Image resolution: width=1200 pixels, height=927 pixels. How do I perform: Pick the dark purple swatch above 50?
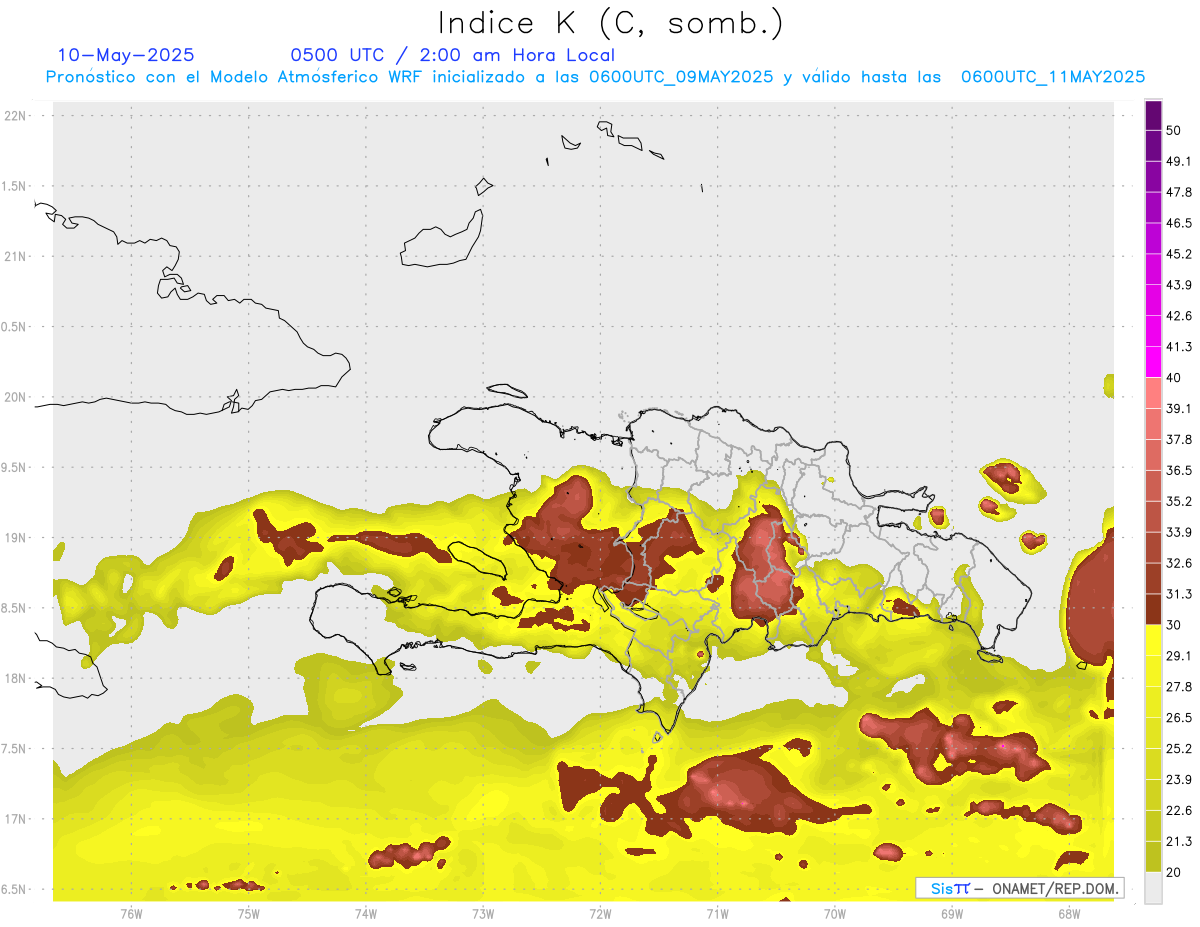1153,116
